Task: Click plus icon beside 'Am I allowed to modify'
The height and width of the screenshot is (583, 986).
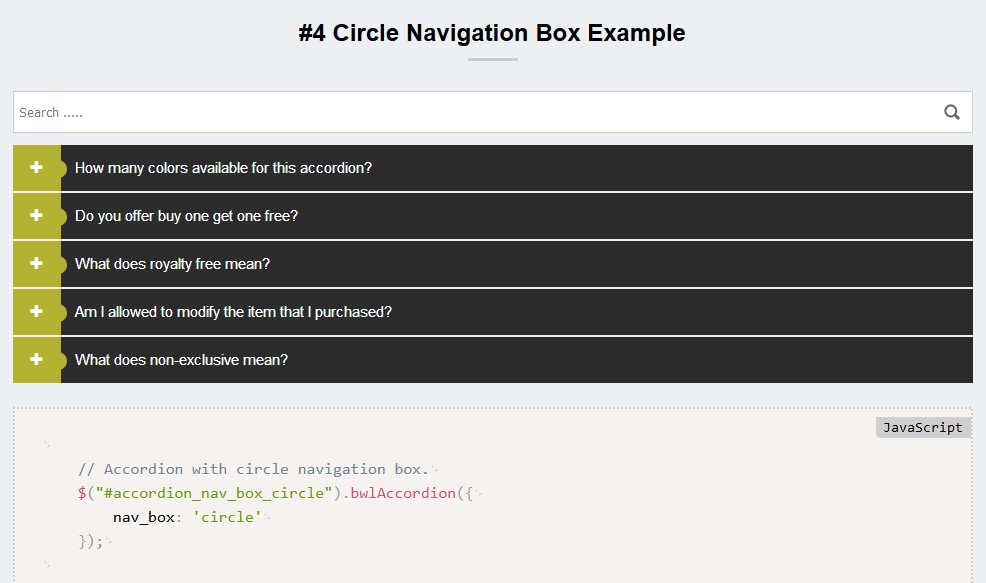Action: 37,312
